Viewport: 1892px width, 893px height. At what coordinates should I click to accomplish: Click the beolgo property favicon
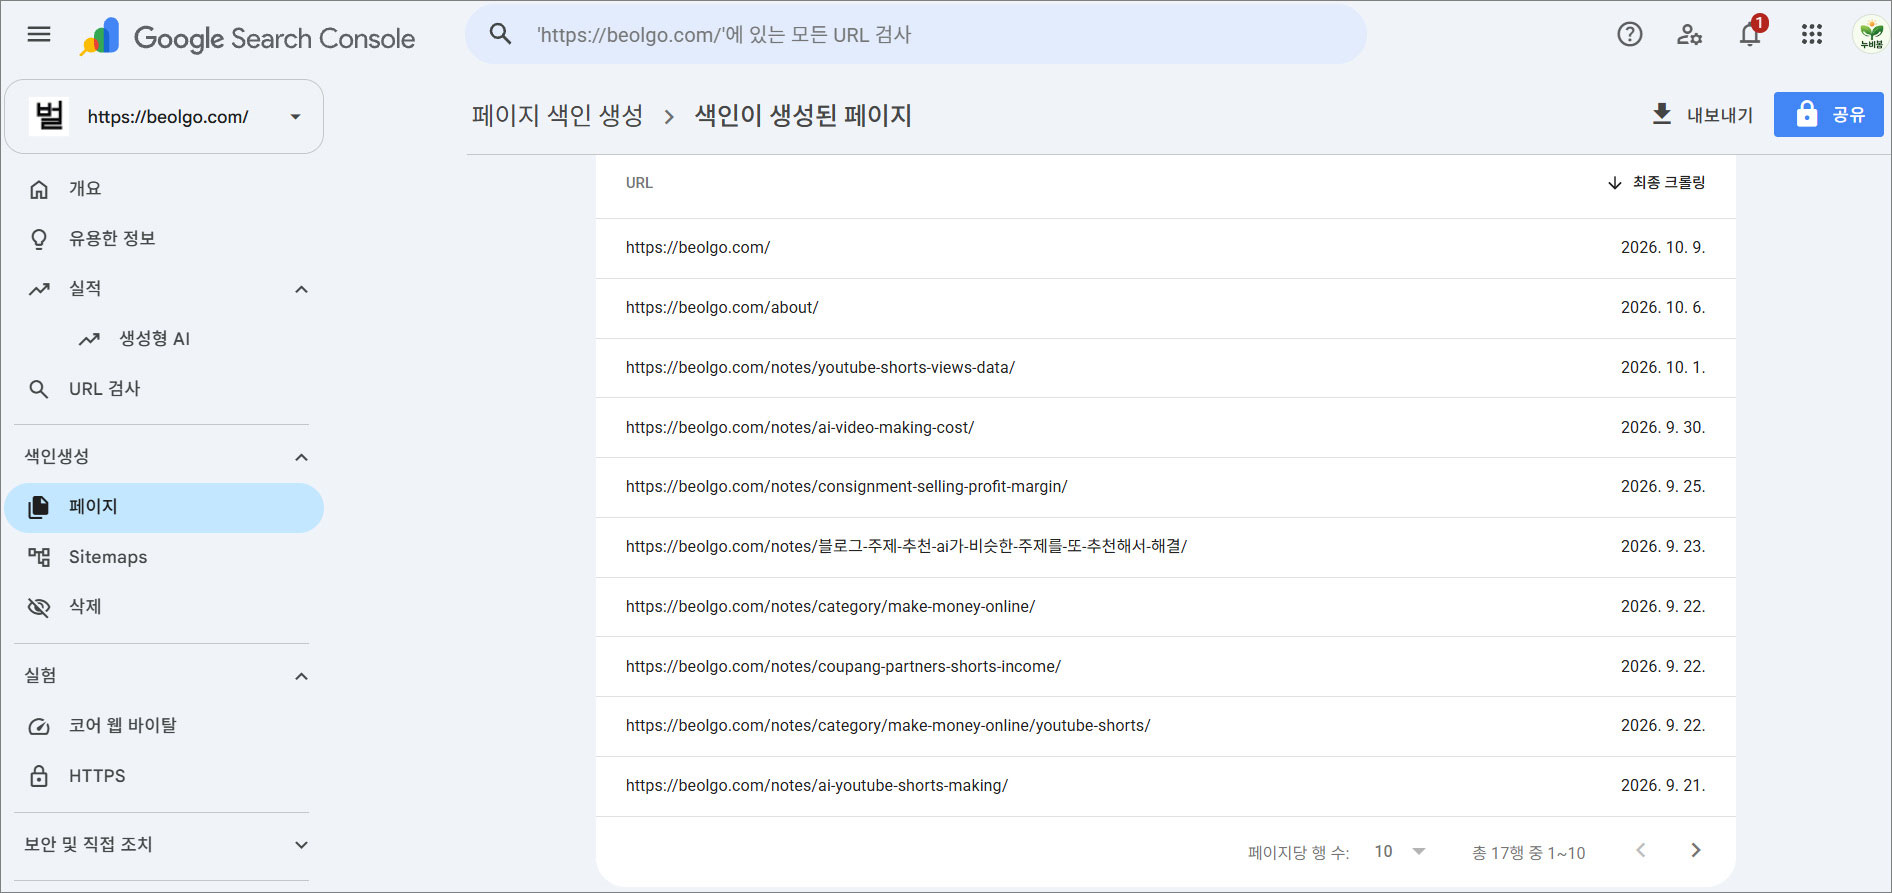tap(49, 116)
